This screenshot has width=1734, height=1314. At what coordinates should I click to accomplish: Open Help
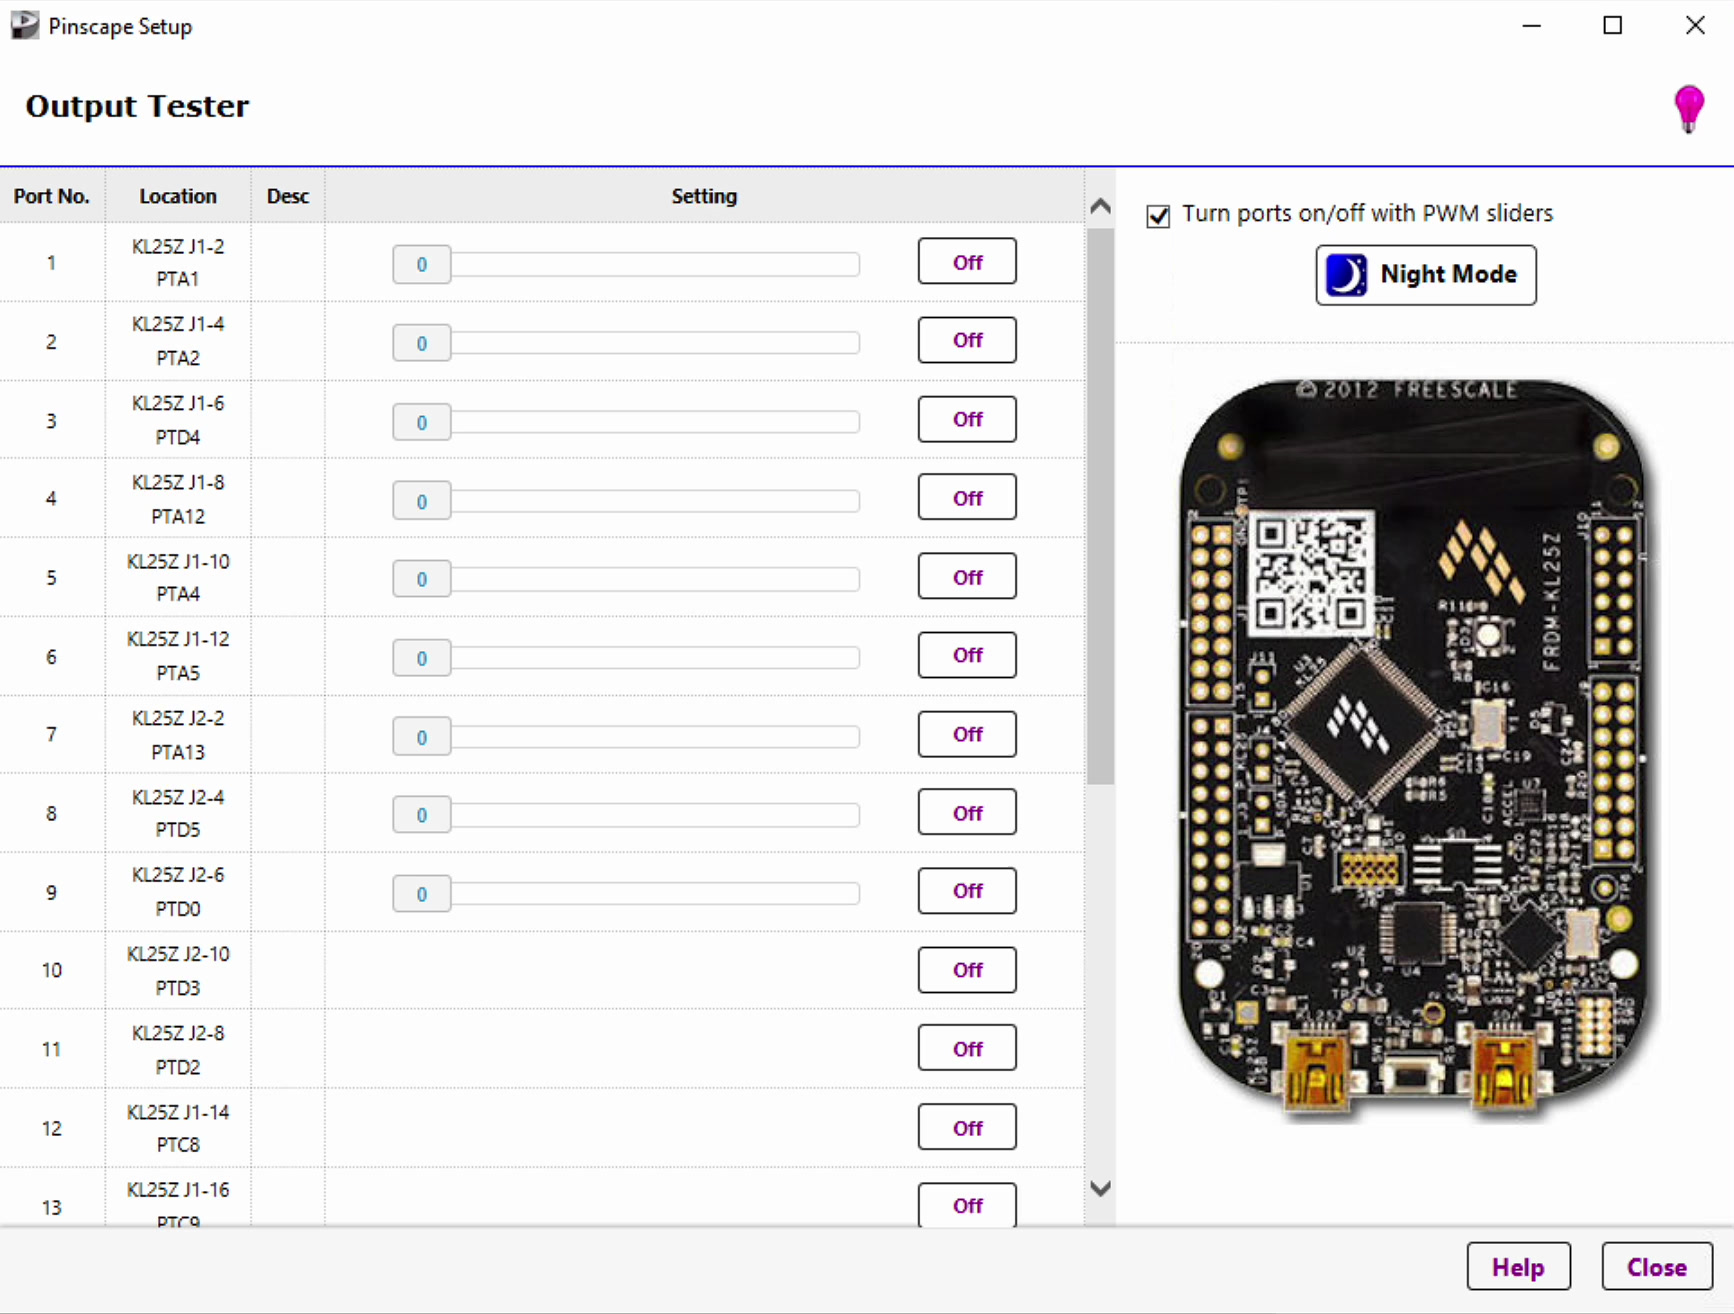(x=1517, y=1267)
